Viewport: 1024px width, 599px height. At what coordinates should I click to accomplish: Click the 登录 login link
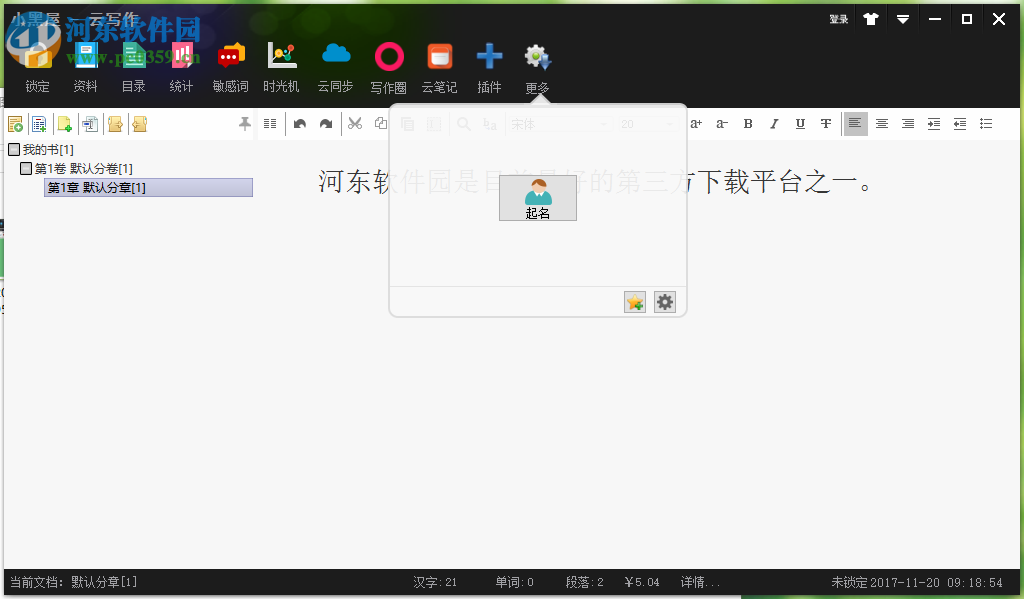[838, 18]
